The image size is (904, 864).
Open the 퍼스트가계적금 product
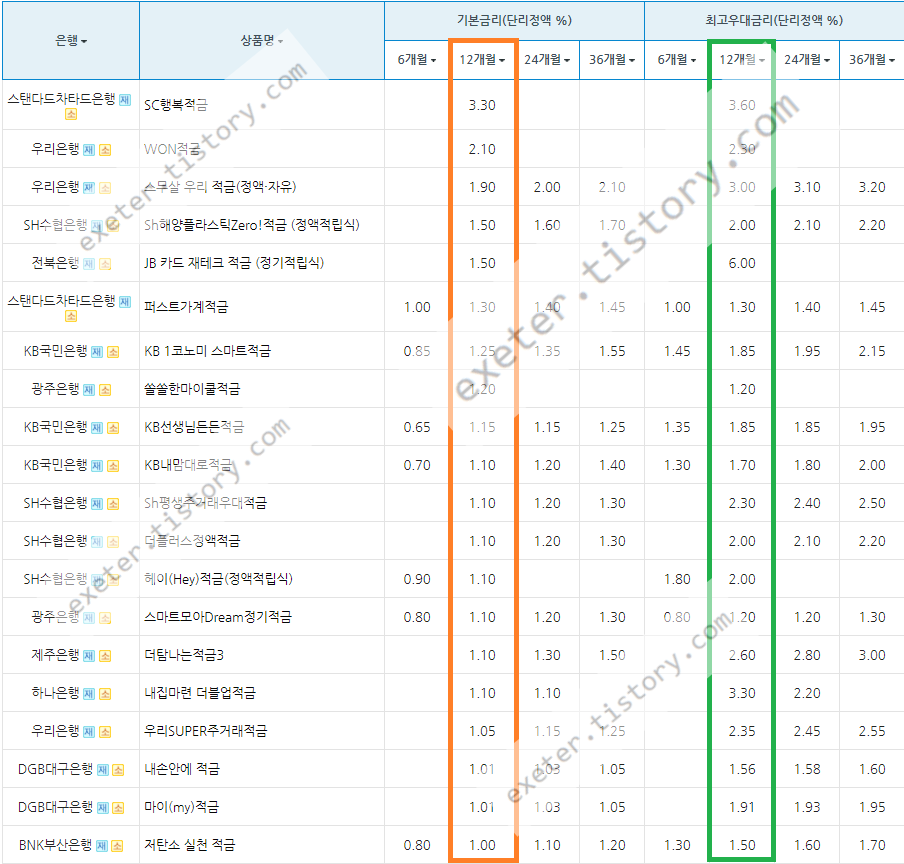point(186,307)
